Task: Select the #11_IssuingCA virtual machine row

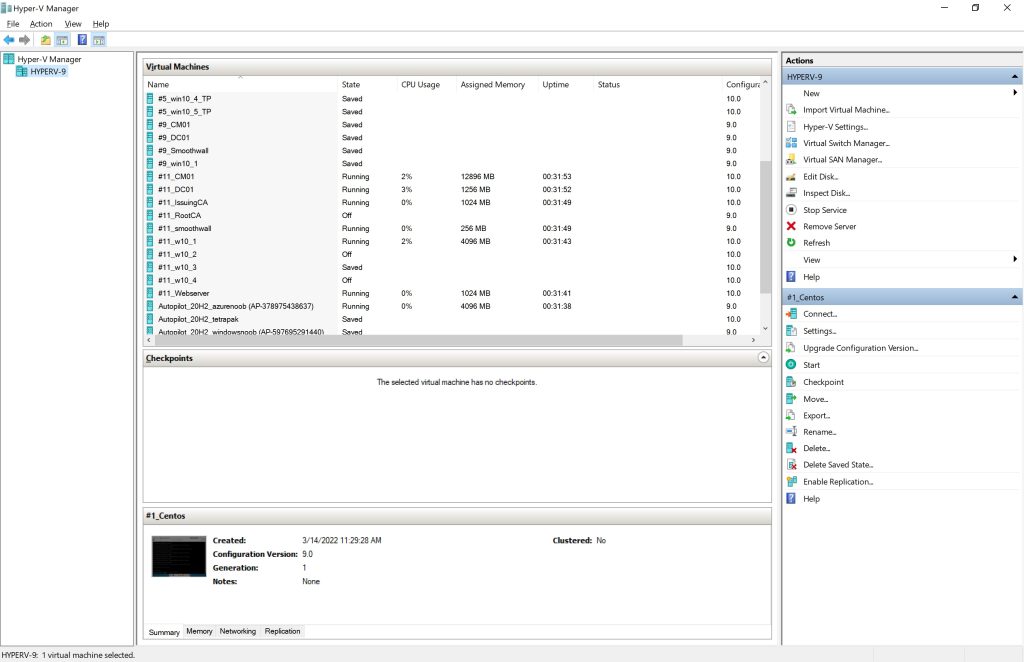Action: (x=451, y=202)
